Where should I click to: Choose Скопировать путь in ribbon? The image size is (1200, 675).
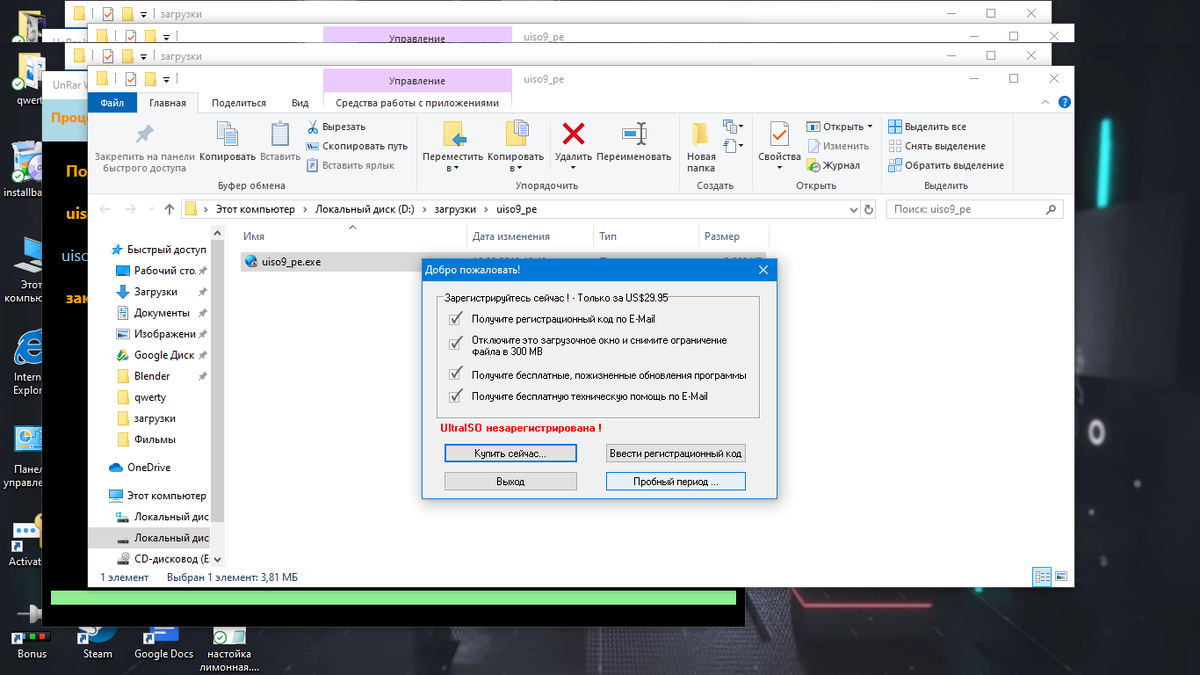[357, 146]
